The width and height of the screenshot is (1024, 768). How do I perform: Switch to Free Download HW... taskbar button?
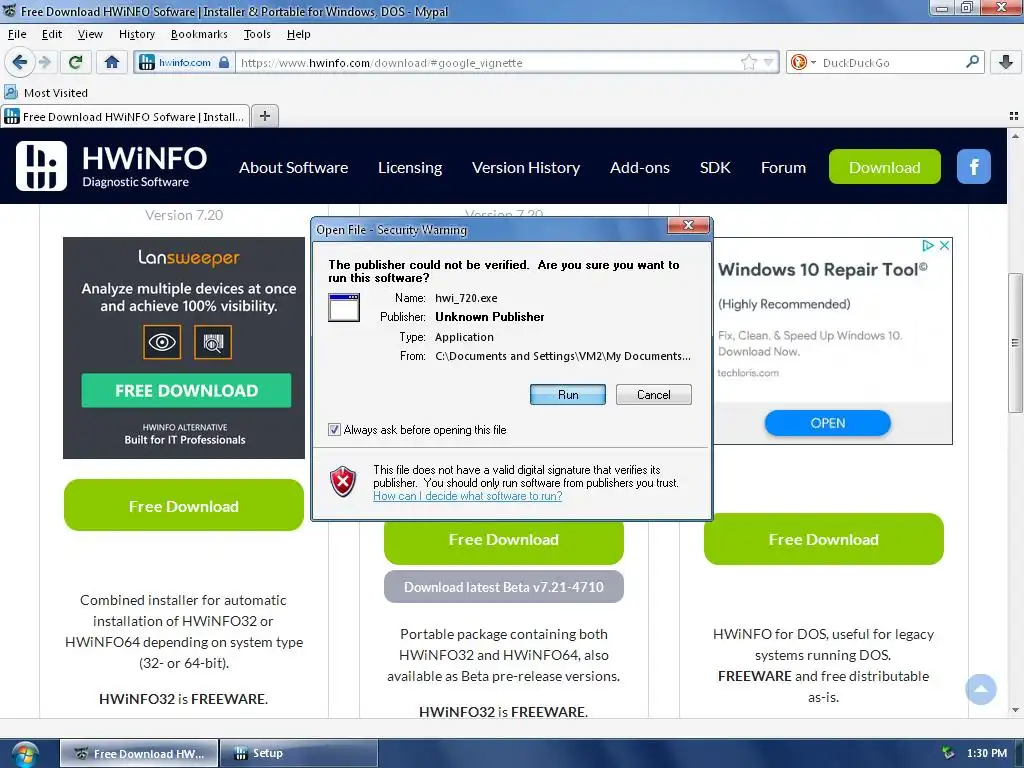pos(139,753)
